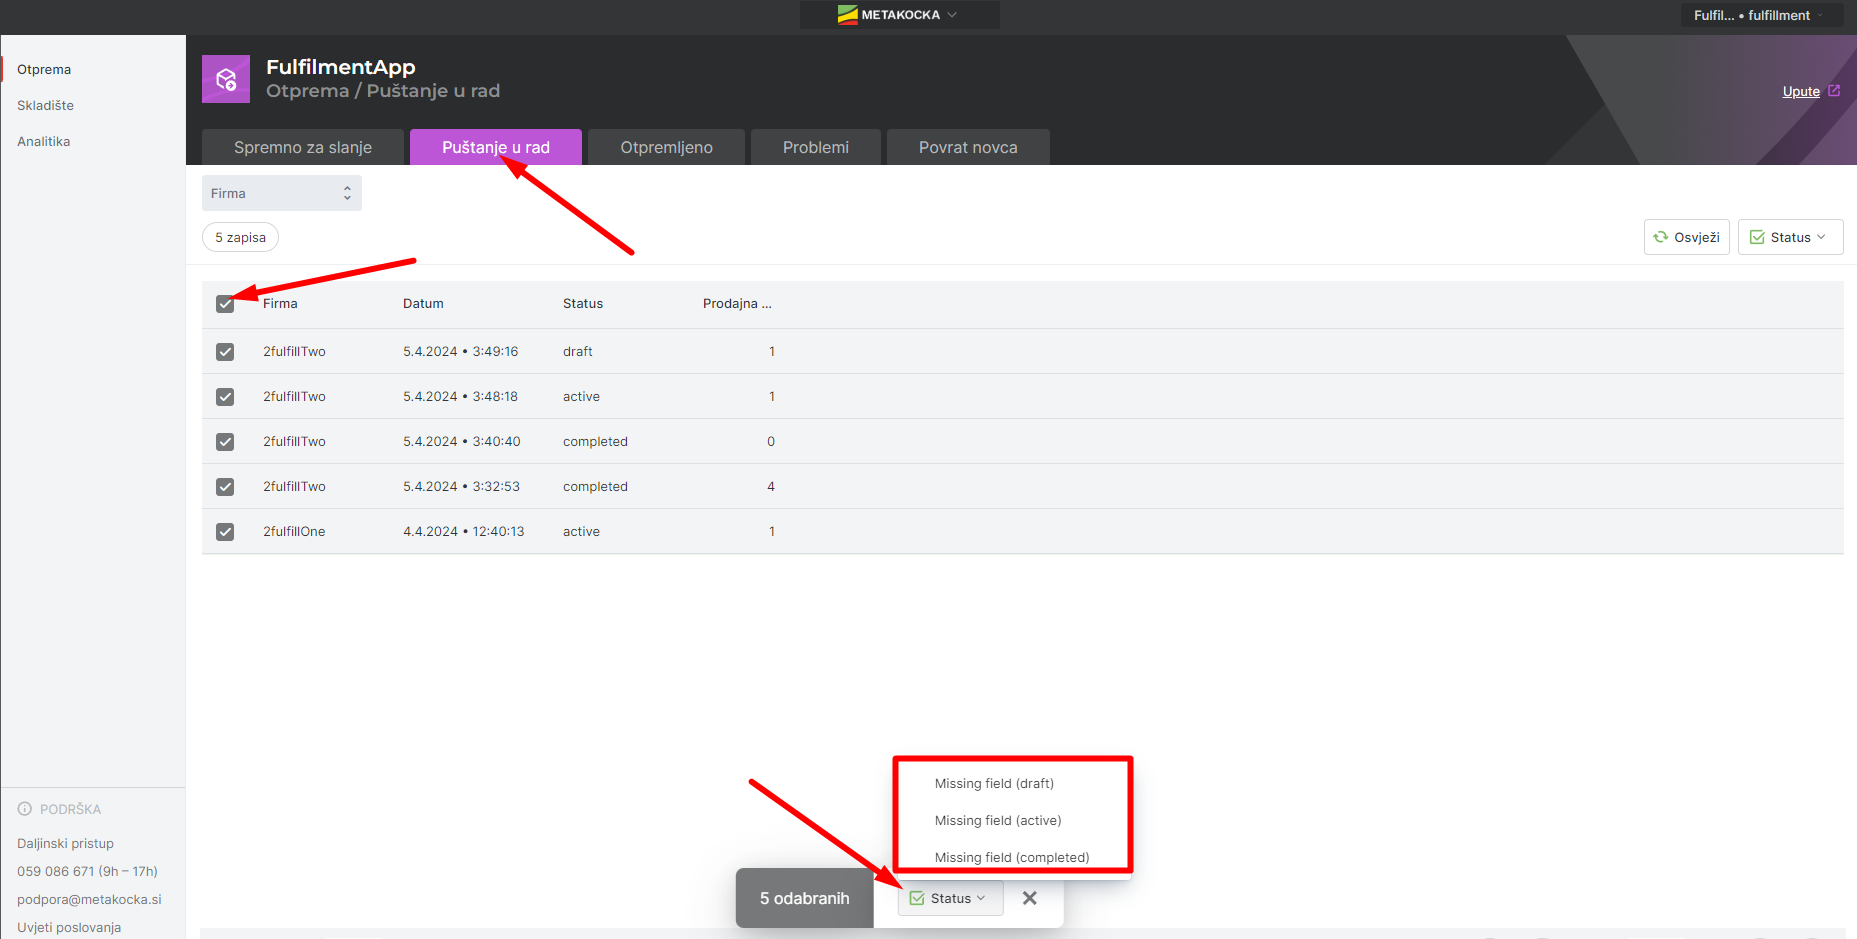Click the 5 zapisa record count chip
This screenshot has width=1857, height=939.
pos(240,237)
